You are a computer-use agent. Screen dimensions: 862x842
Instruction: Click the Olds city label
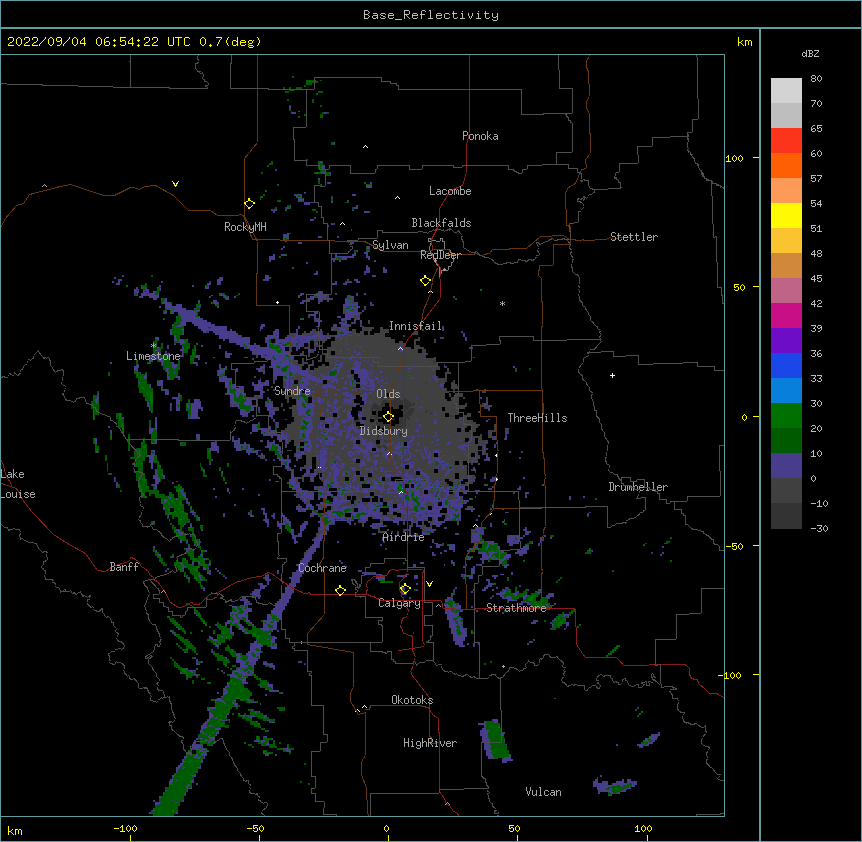tap(388, 394)
